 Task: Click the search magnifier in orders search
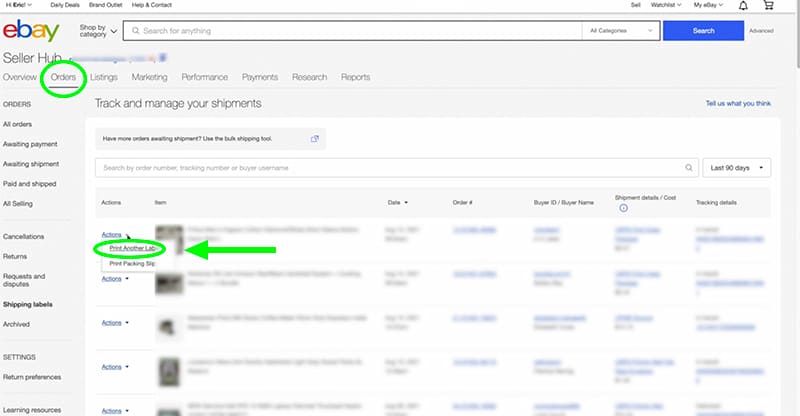click(x=689, y=167)
